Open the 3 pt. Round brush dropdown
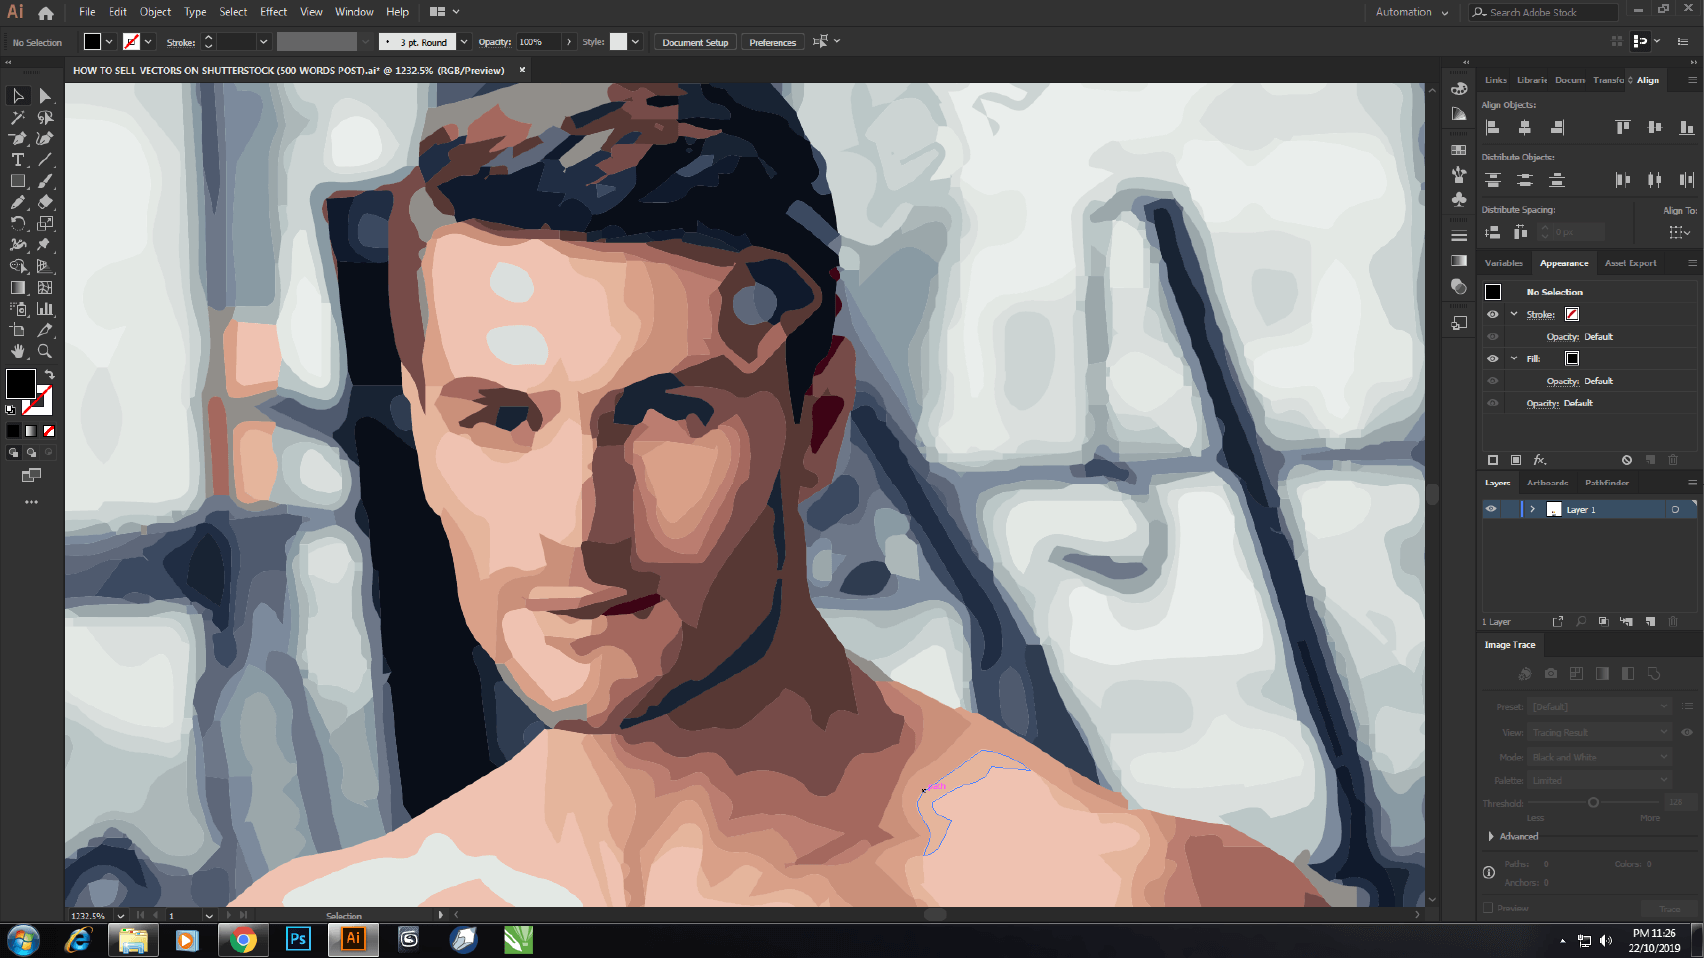Image resolution: width=1705 pixels, height=959 pixels. [x=464, y=42]
